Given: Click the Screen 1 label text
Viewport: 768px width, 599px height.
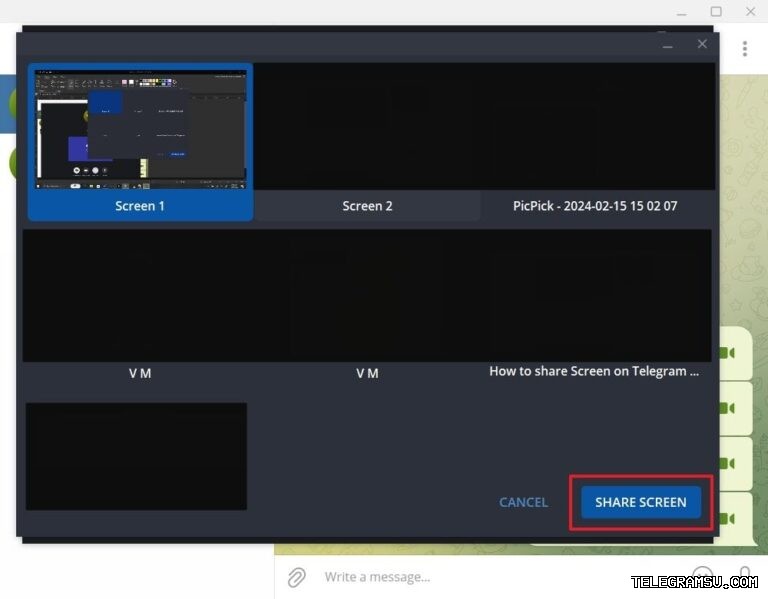Looking at the screenshot, I should pyautogui.click(x=140, y=206).
